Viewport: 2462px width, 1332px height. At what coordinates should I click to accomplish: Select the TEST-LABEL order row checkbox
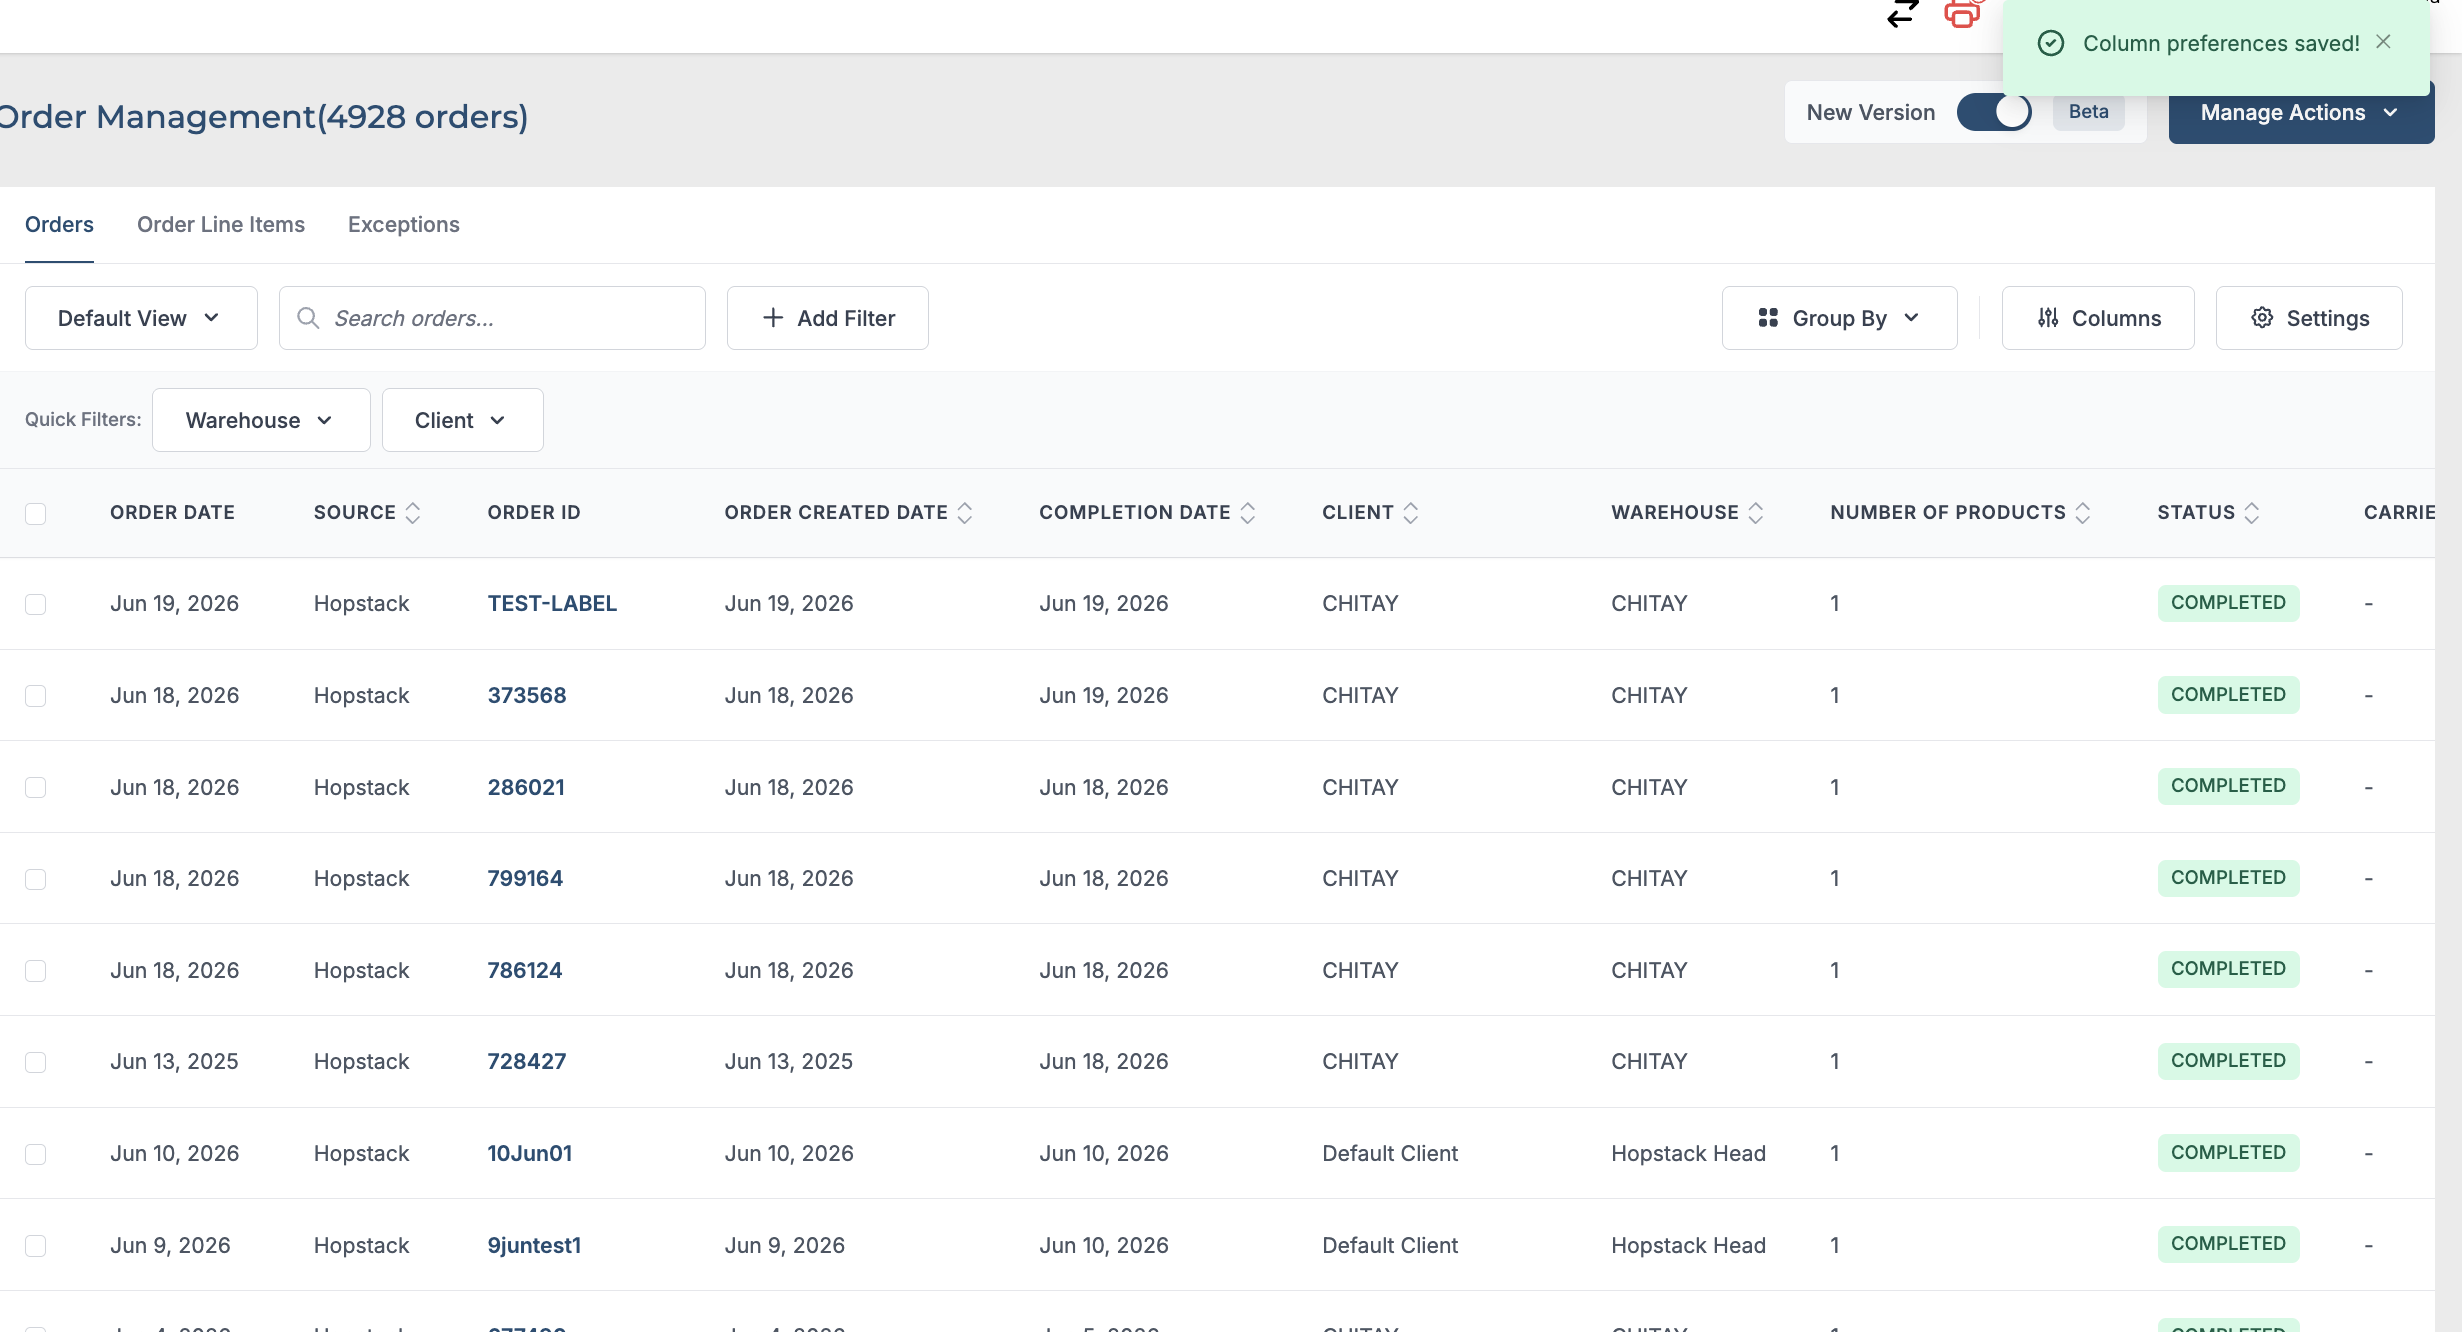coord(36,604)
